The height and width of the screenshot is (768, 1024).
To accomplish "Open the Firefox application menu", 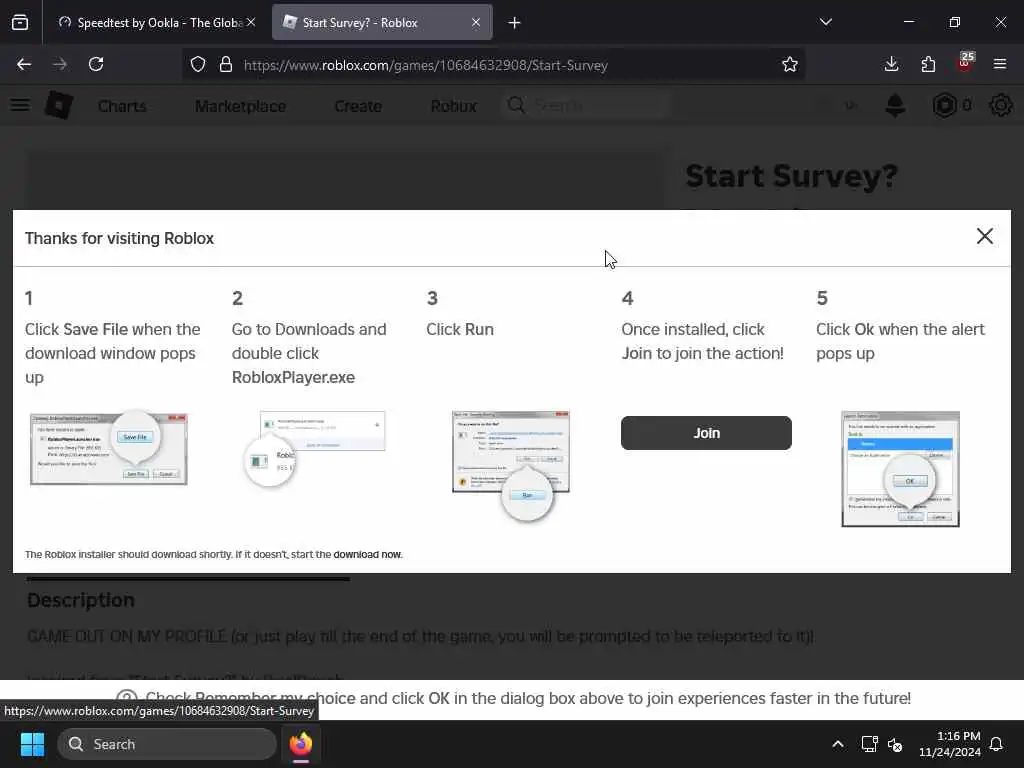I will [x=1000, y=64].
